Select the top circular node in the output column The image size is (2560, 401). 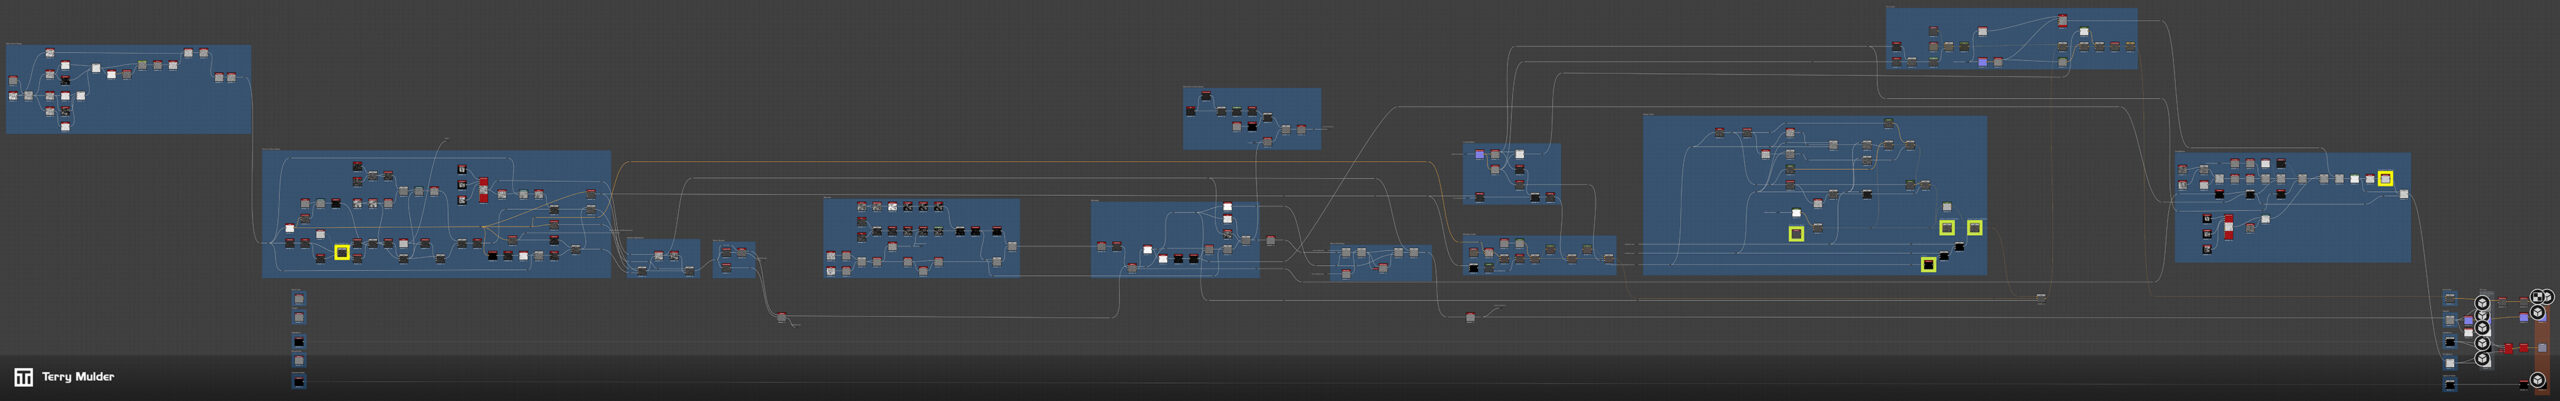tap(2482, 303)
